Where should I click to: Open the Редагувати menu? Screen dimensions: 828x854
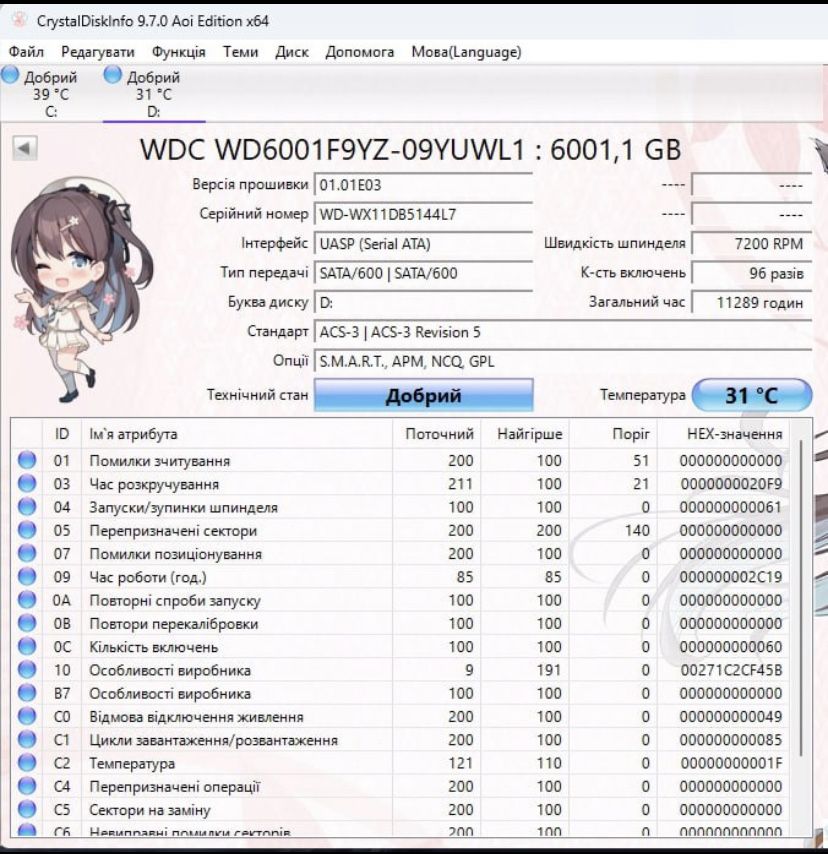coord(98,52)
